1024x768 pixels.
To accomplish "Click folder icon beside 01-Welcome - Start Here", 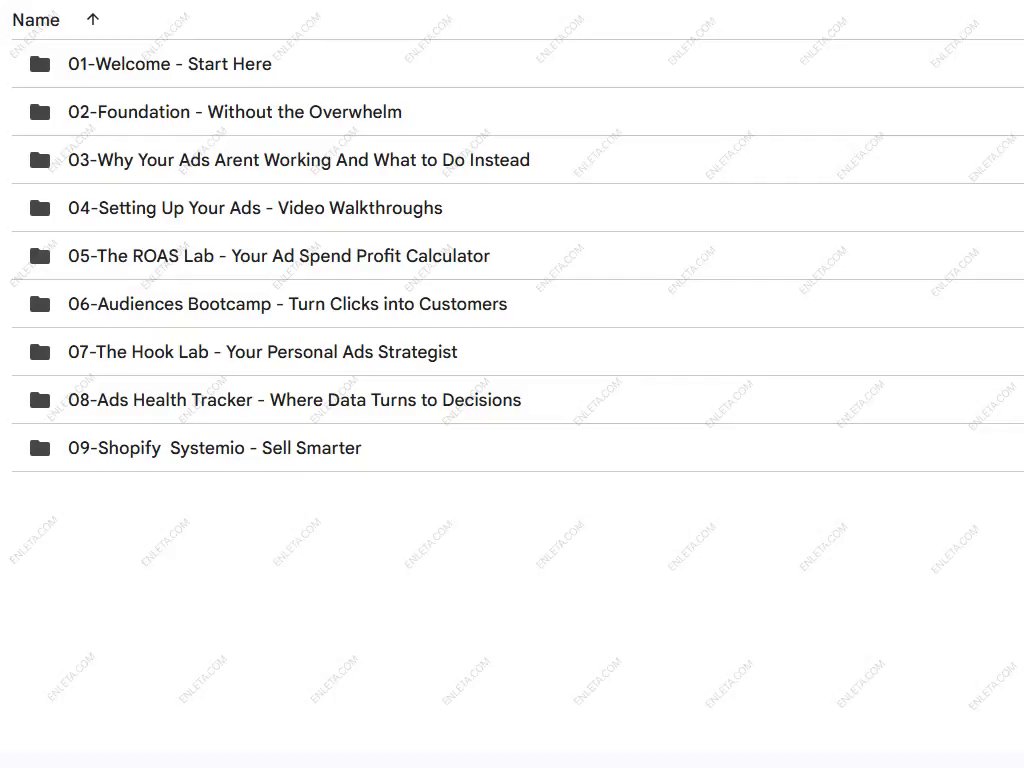I will click(40, 64).
